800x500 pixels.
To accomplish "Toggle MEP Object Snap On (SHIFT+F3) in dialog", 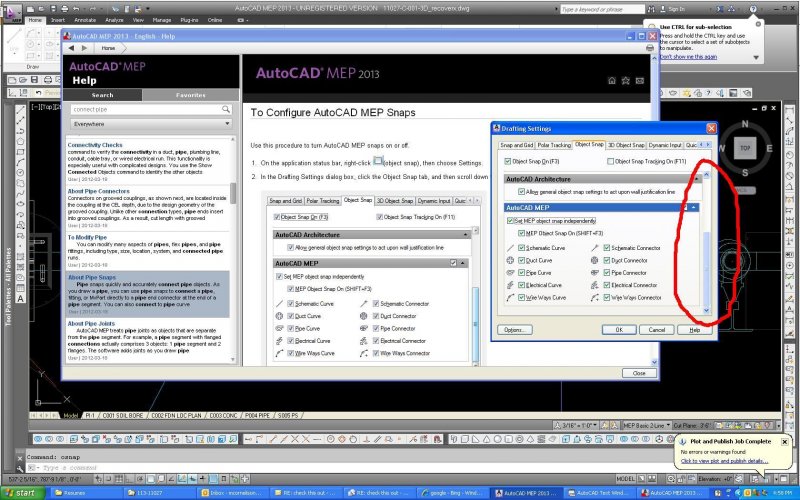I will (521, 233).
